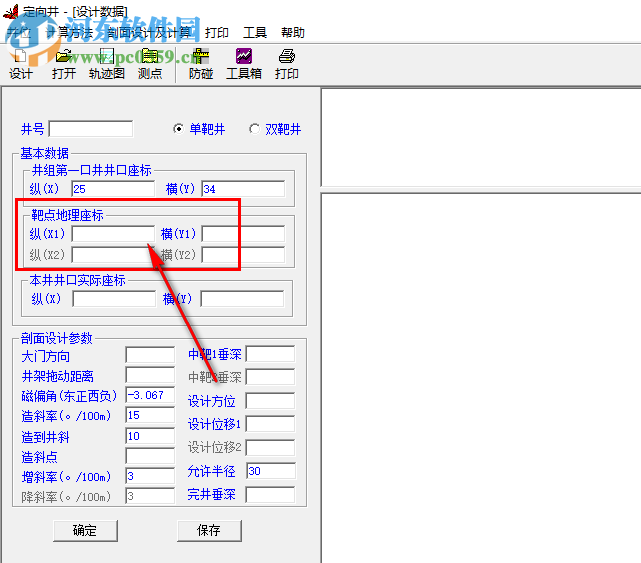This screenshot has height=563, width=641.
Task: Click the 保存 button
Action: (209, 531)
